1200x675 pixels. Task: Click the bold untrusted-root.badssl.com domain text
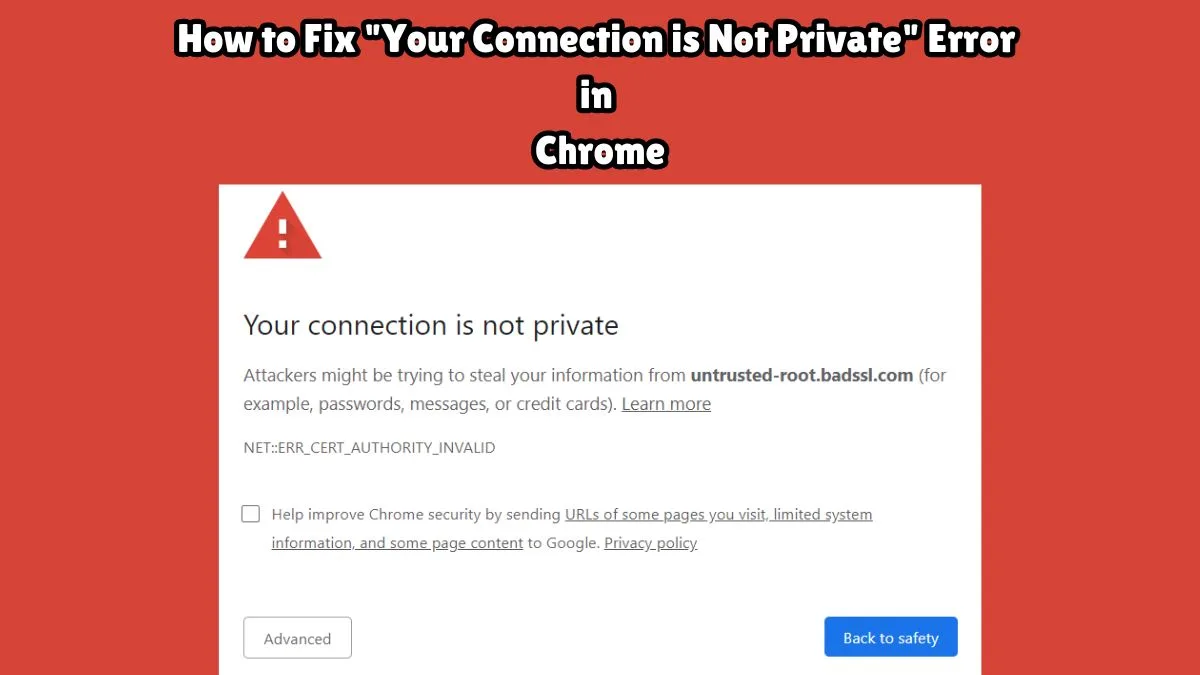click(x=802, y=375)
